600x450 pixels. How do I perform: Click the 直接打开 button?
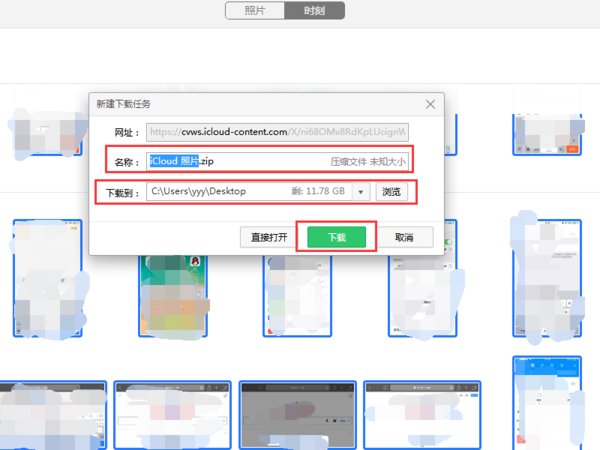[x=268, y=237]
